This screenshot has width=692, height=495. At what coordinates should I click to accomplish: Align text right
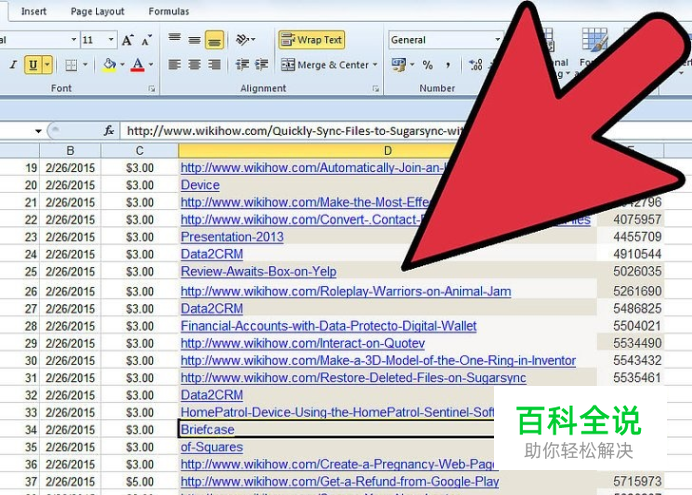[214, 65]
